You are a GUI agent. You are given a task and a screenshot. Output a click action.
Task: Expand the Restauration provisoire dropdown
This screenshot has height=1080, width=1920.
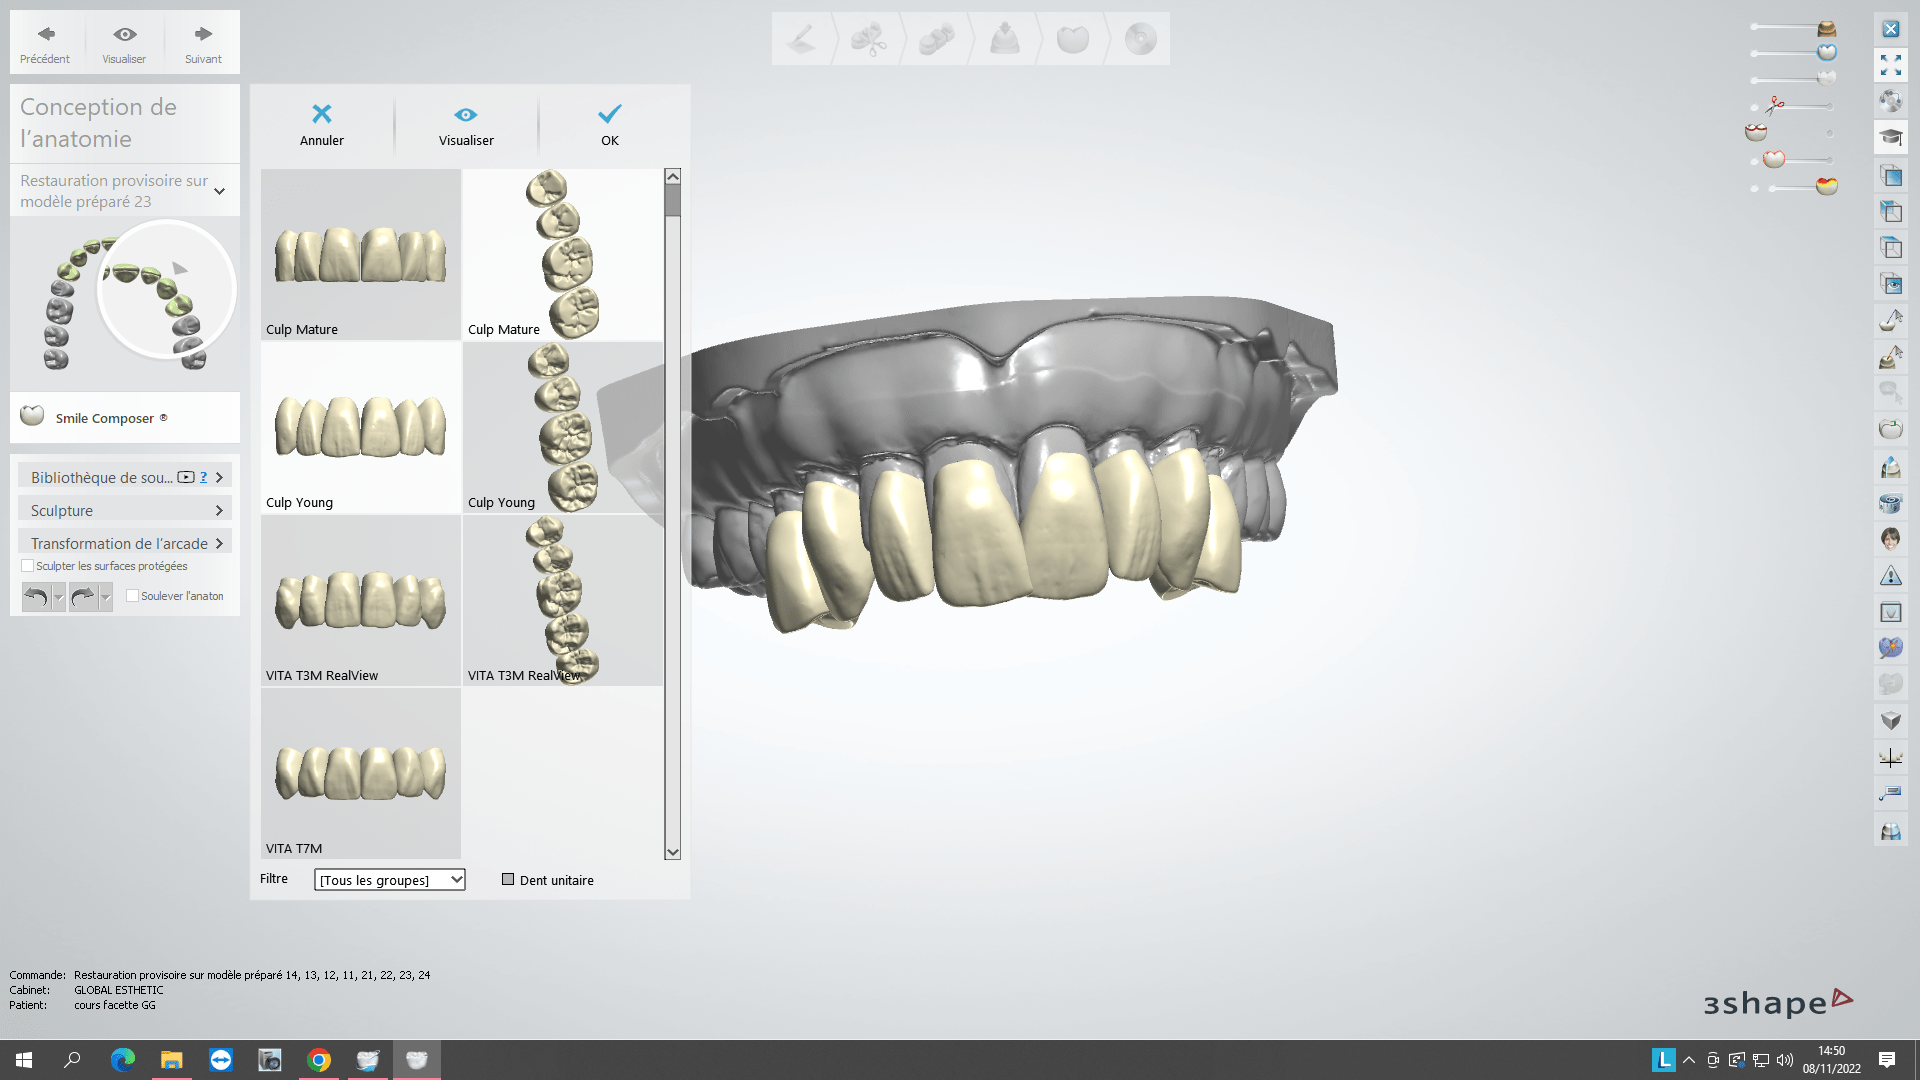coord(219,191)
